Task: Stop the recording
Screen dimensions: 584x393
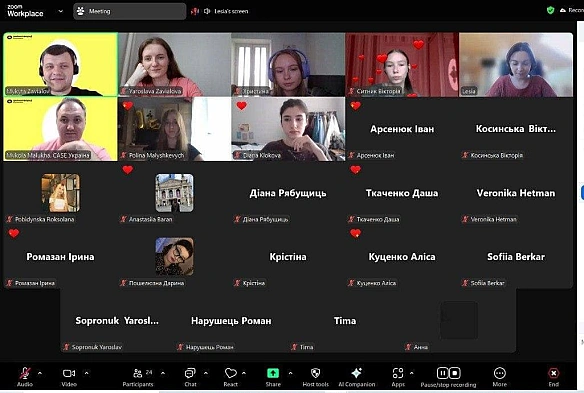Action: [455, 373]
